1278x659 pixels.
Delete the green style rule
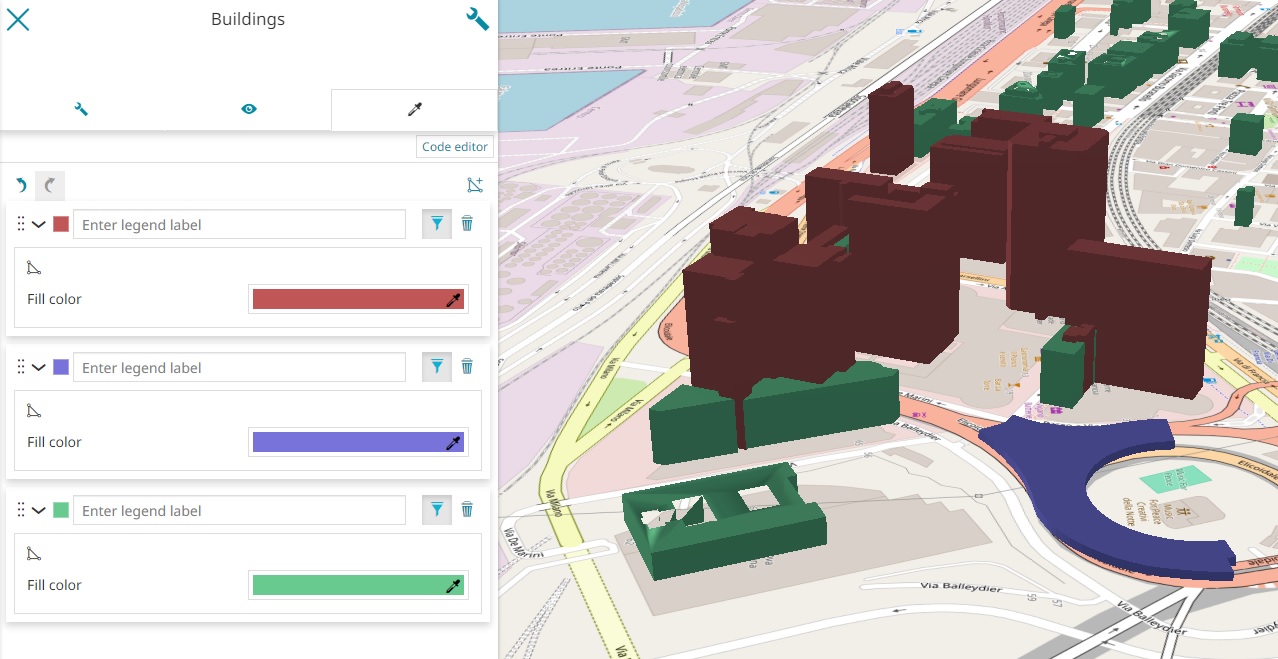coord(467,510)
